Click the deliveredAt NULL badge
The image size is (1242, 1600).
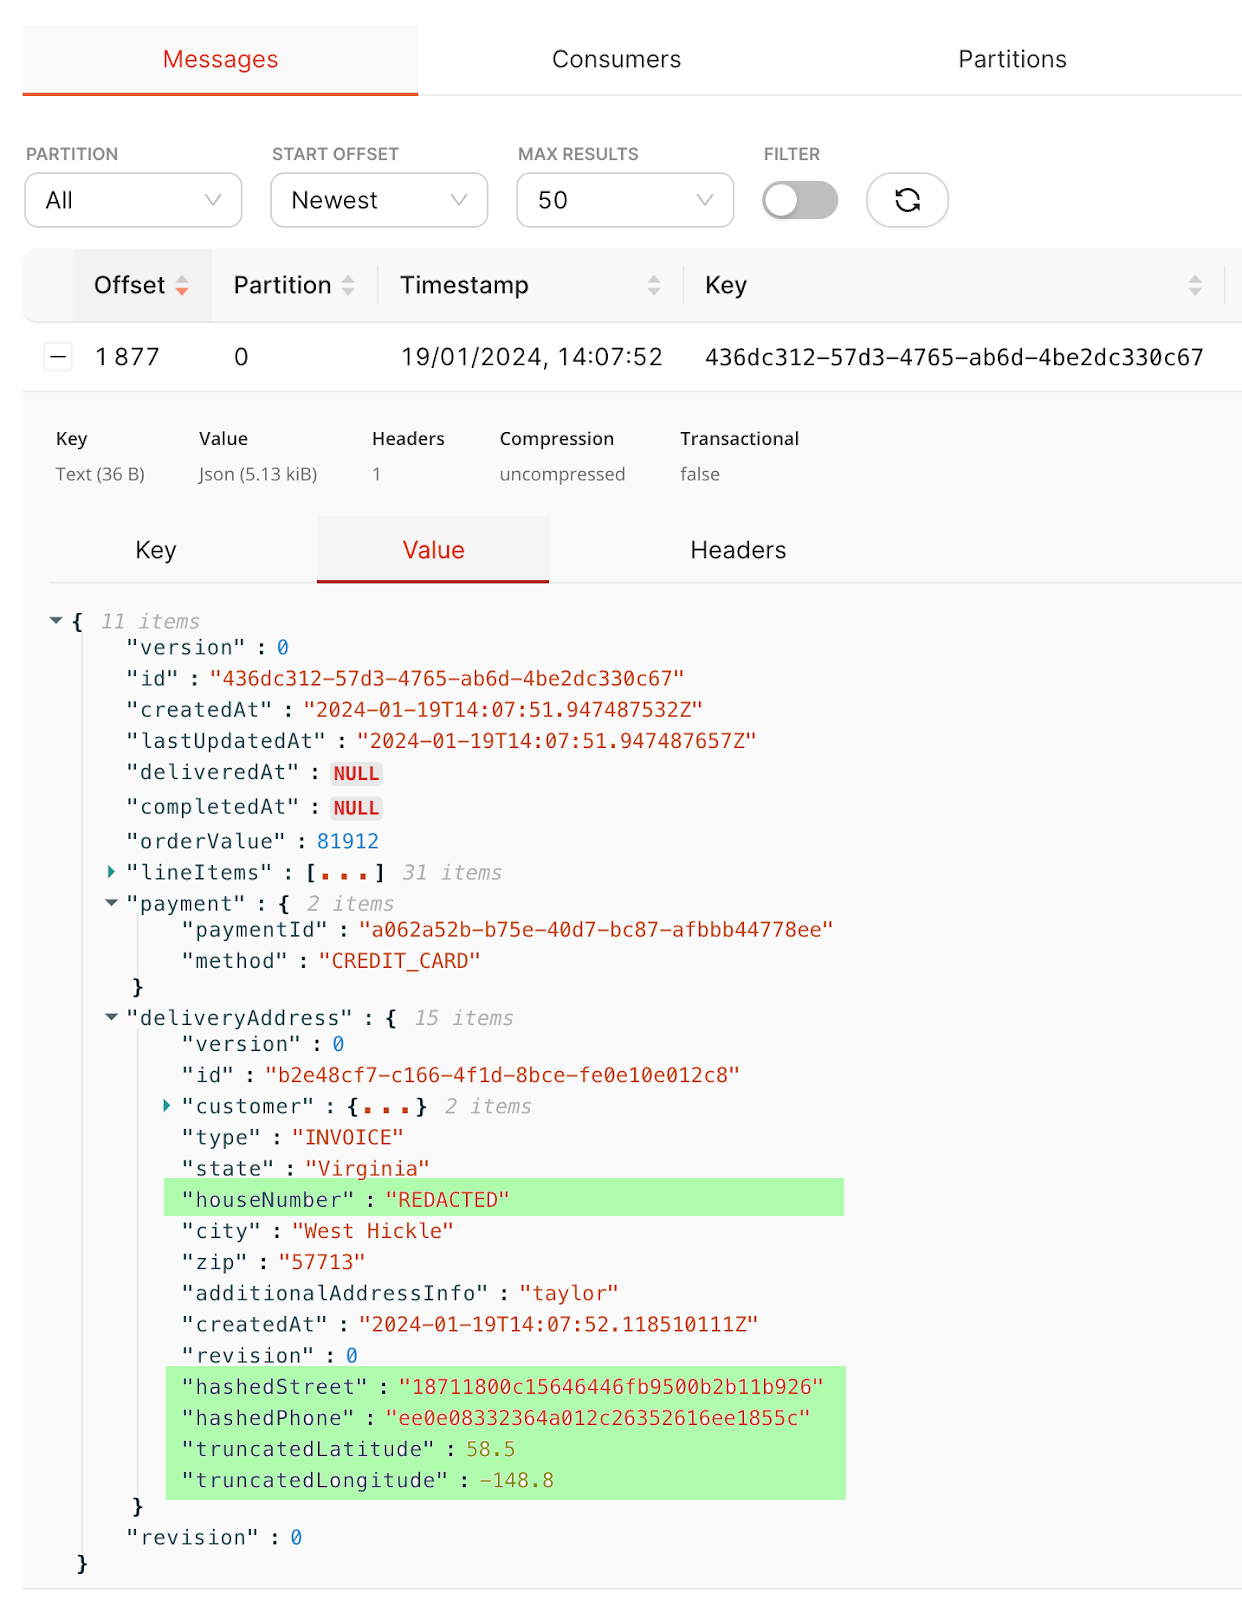tap(356, 774)
